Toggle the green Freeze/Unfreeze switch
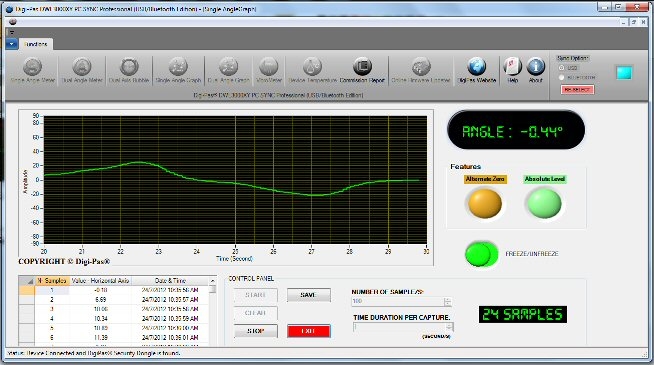This screenshot has width=654, height=365. tap(481, 254)
